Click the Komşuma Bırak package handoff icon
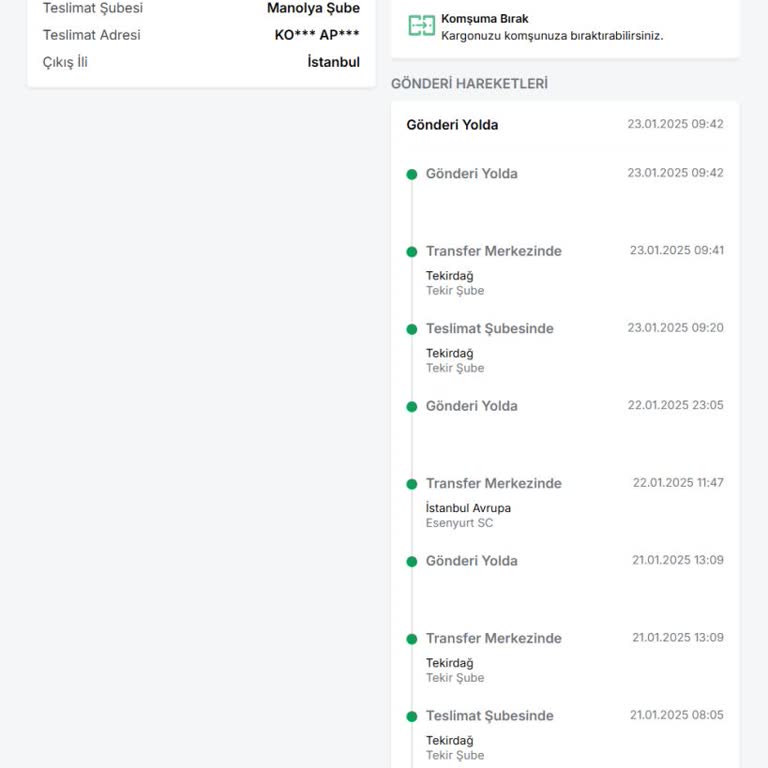Viewport: 768px width, 768px height. point(421,26)
